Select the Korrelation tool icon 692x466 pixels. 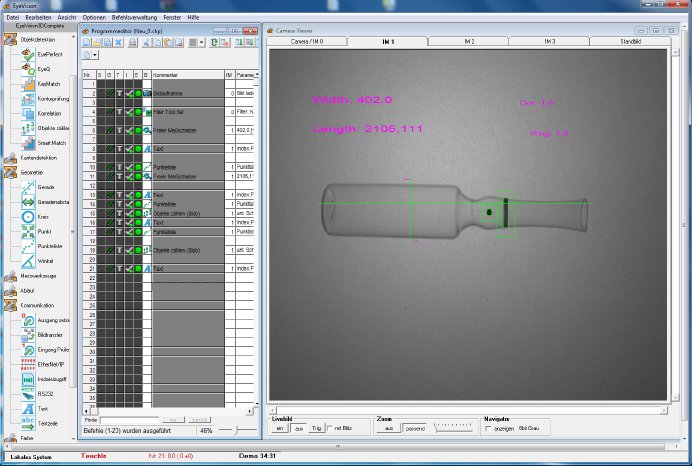click(x=28, y=113)
